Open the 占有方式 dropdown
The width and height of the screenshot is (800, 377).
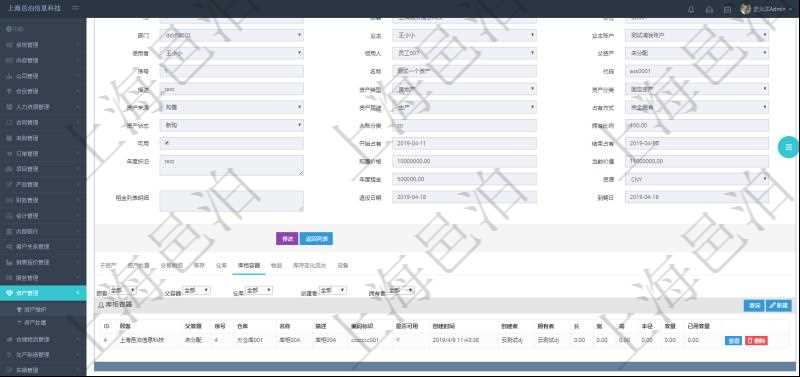coord(697,107)
